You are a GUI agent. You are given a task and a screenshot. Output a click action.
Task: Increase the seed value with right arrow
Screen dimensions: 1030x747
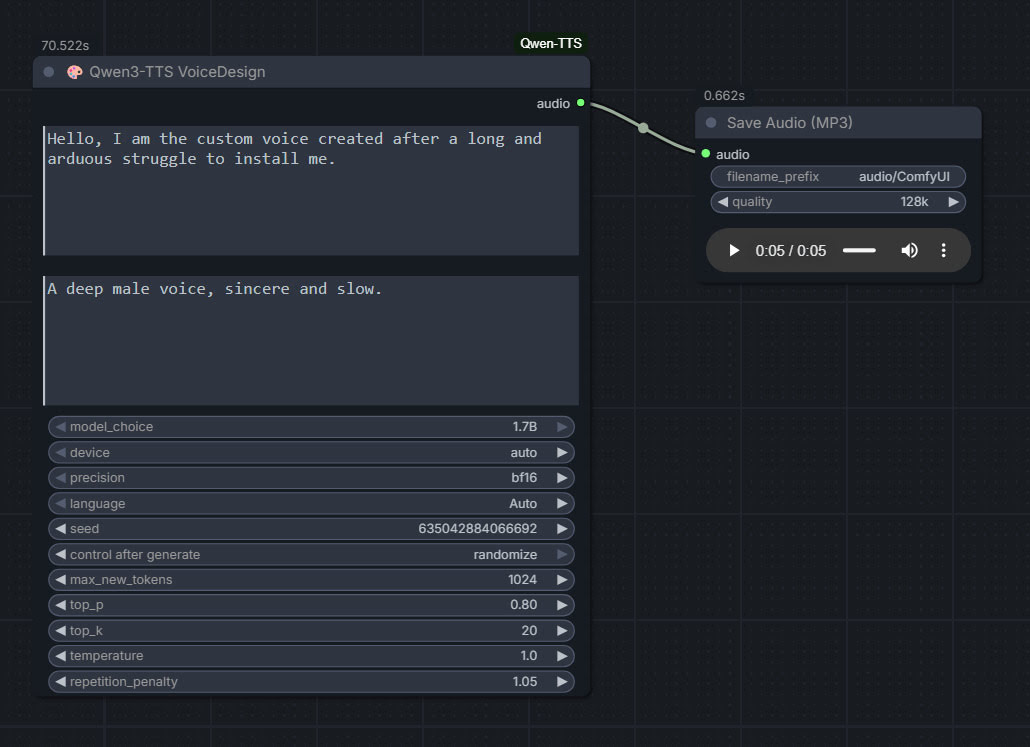pyautogui.click(x=562, y=529)
